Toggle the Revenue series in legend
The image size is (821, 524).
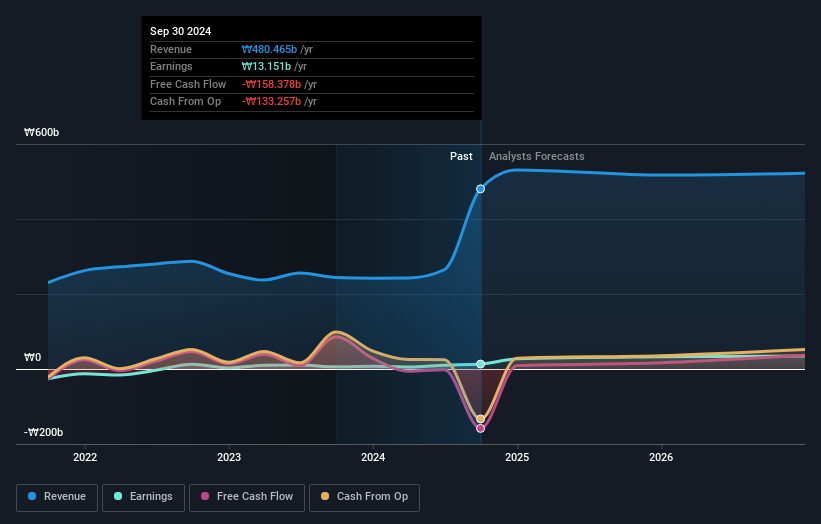(57, 497)
